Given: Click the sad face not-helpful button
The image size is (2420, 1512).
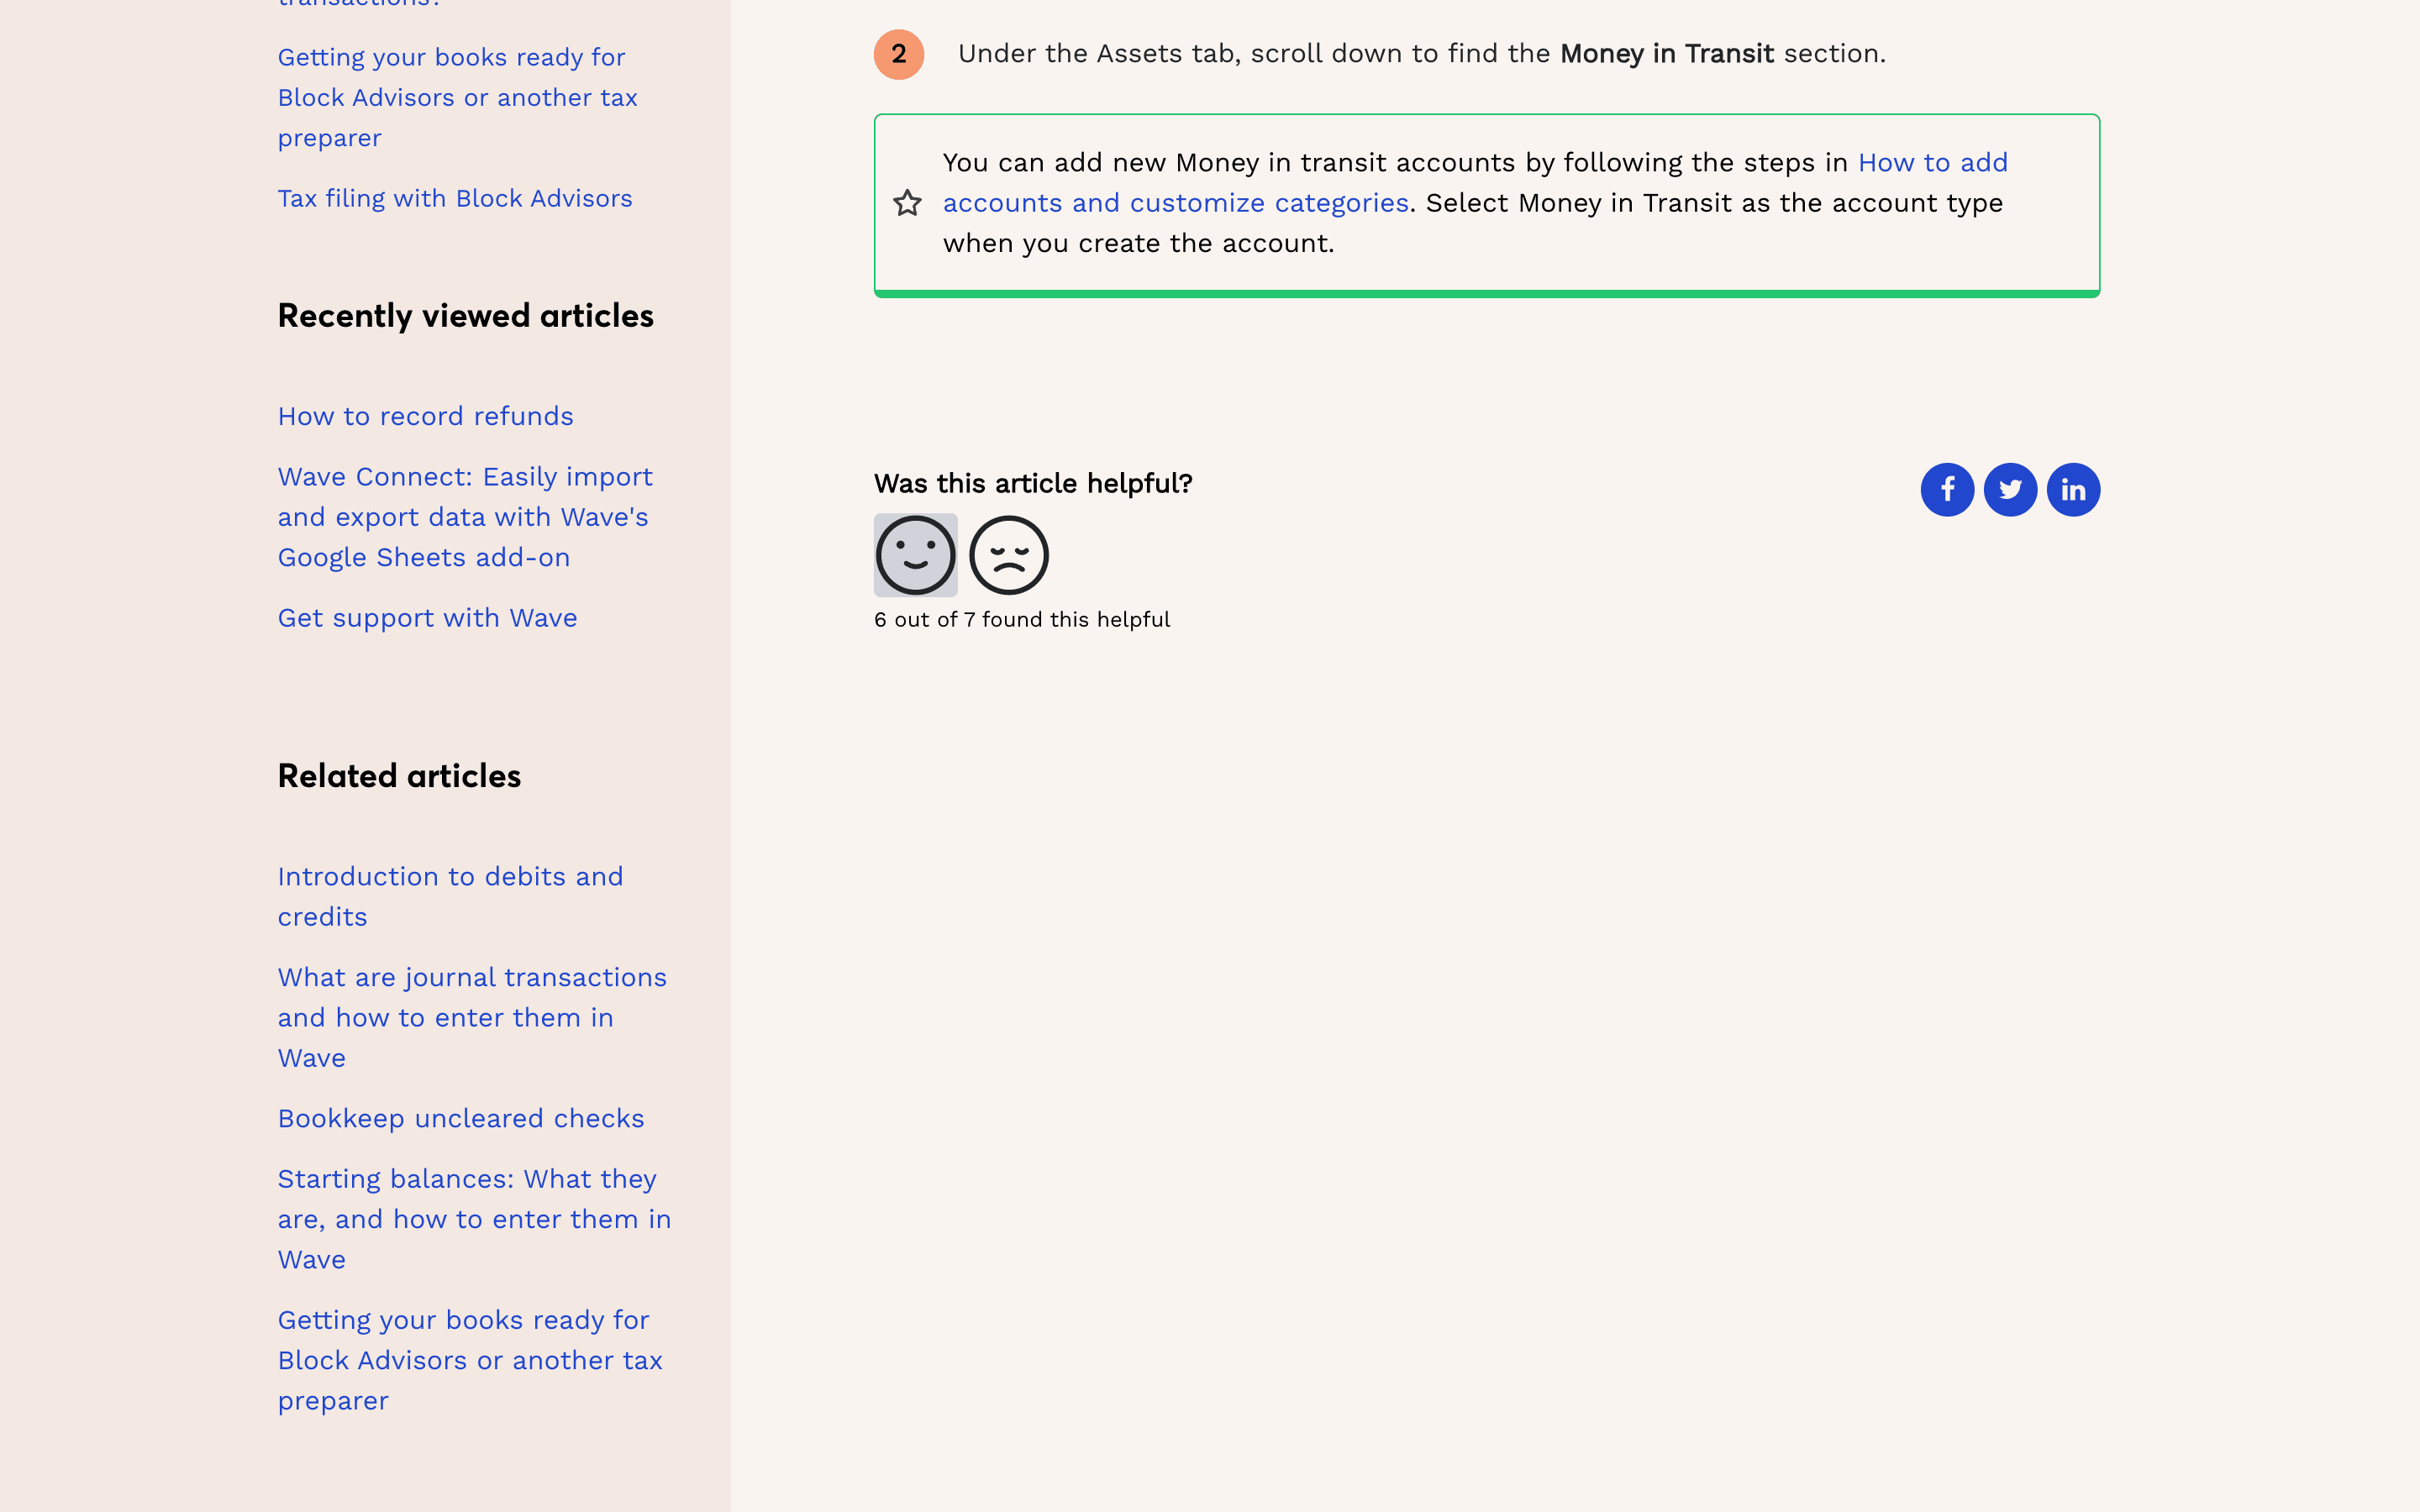Looking at the screenshot, I should [x=1008, y=555].
